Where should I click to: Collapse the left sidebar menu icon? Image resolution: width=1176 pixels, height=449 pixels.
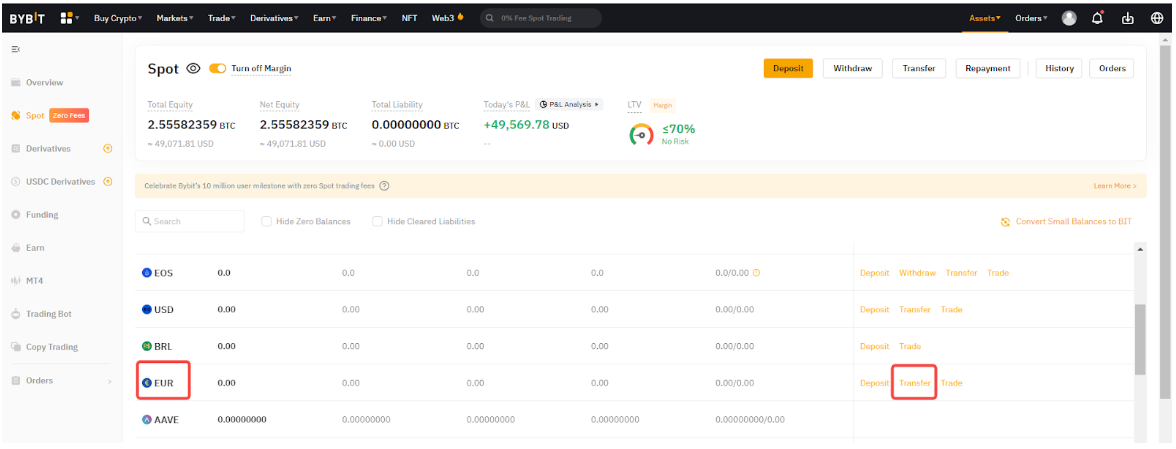pos(16,49)
